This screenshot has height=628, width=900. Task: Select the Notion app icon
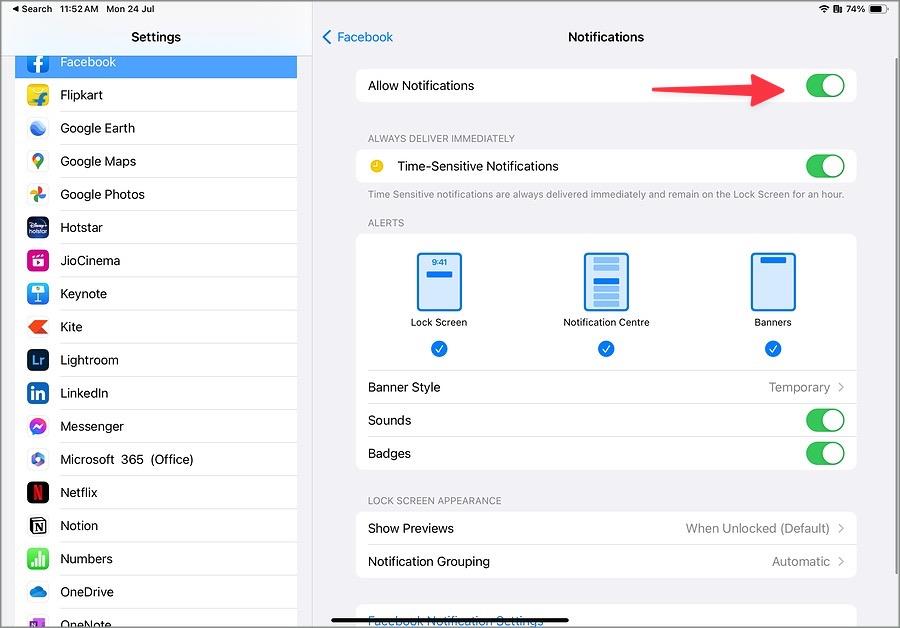[38, 526]
